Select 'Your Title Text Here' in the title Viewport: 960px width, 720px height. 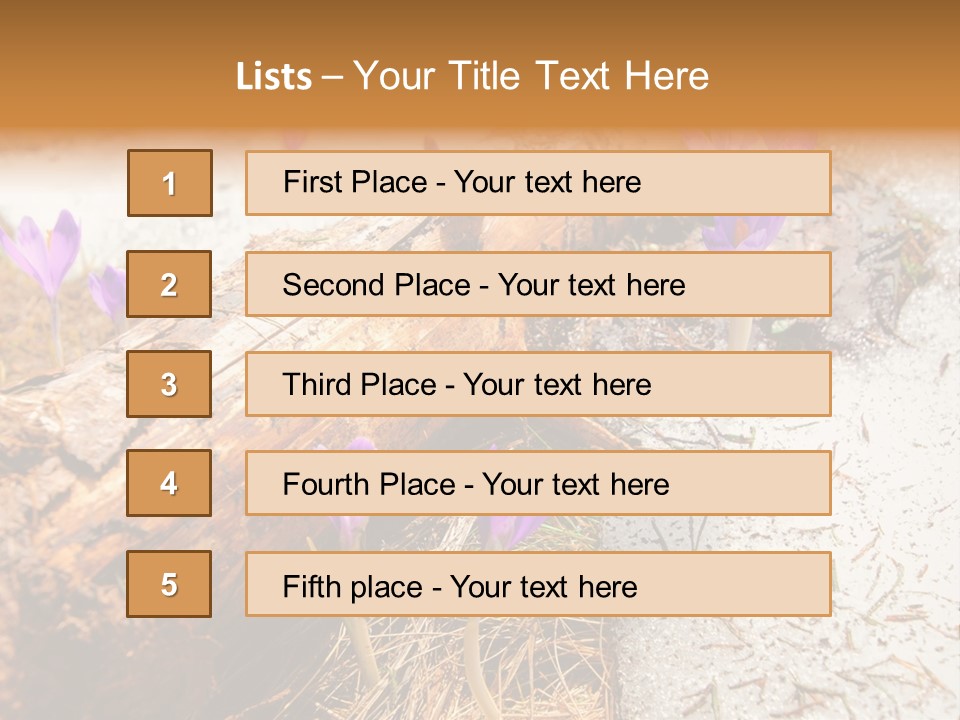[531, 76]
